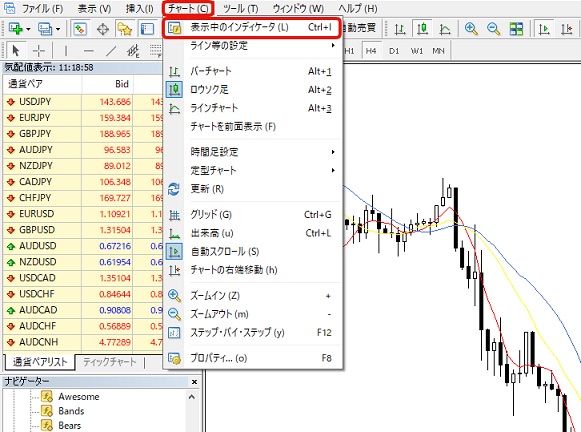Select the H1 timeframe button
This screenshot has height=432, width=581.
tap(349, 51)
